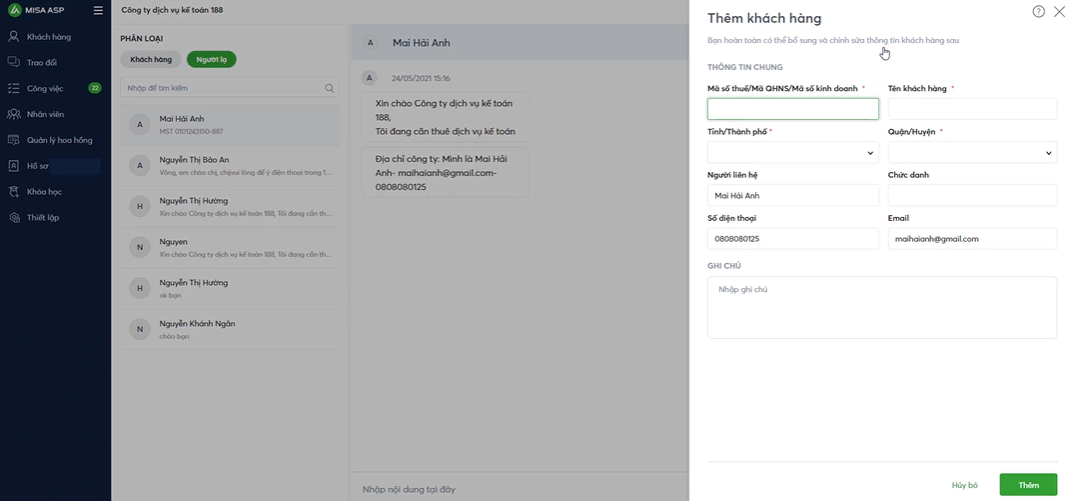This screenshot has height=501, width=1074.
Task: Click the green Thêm button
Action: coord(1028,485)
